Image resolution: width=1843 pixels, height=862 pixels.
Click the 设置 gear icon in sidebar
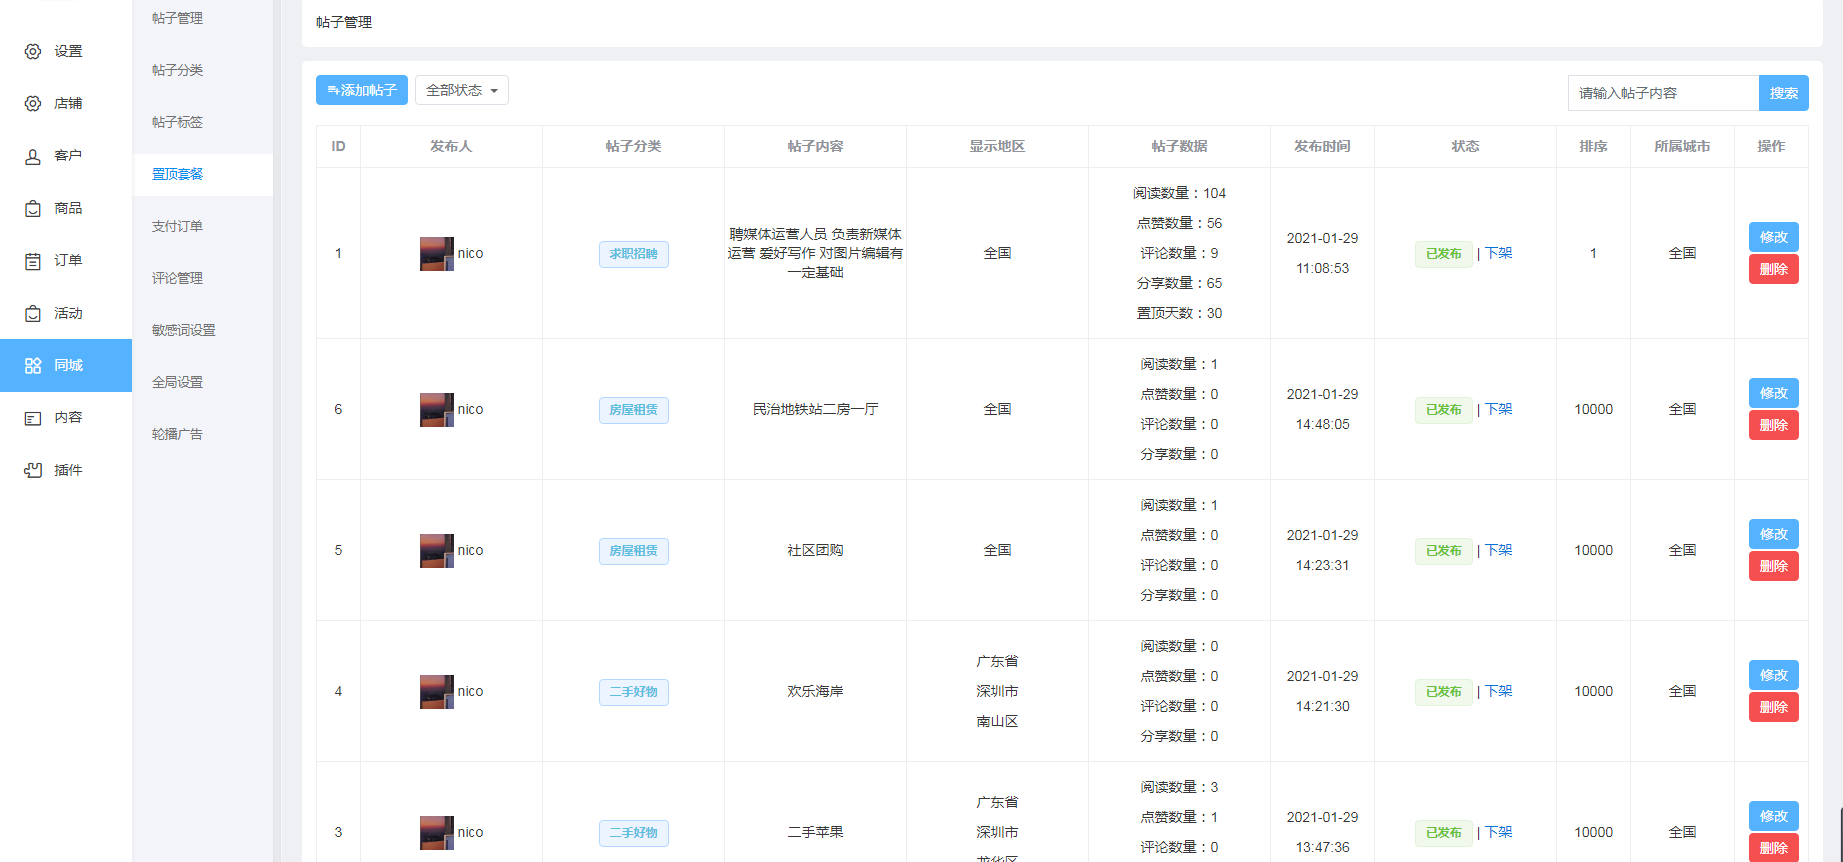[x=33, y=51]
